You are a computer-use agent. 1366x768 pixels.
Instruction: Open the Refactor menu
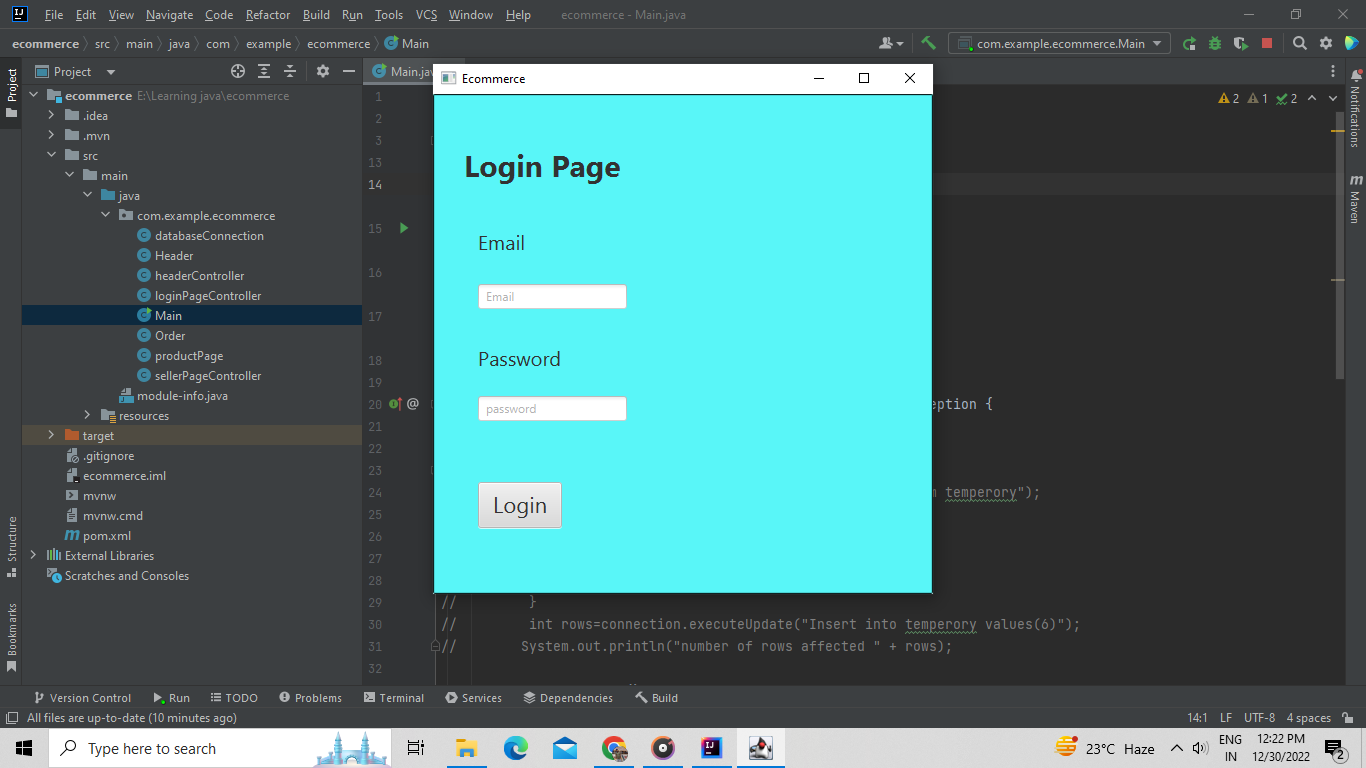click(267, 15)
